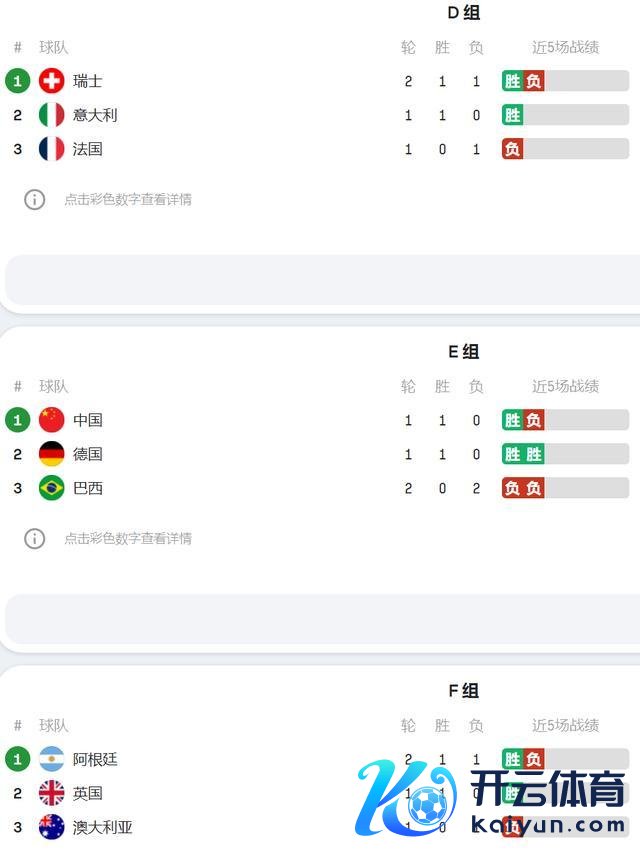Click the 球队 column header in D组
The height and width of the screenshot is (858, 640).
click(54, 47)
